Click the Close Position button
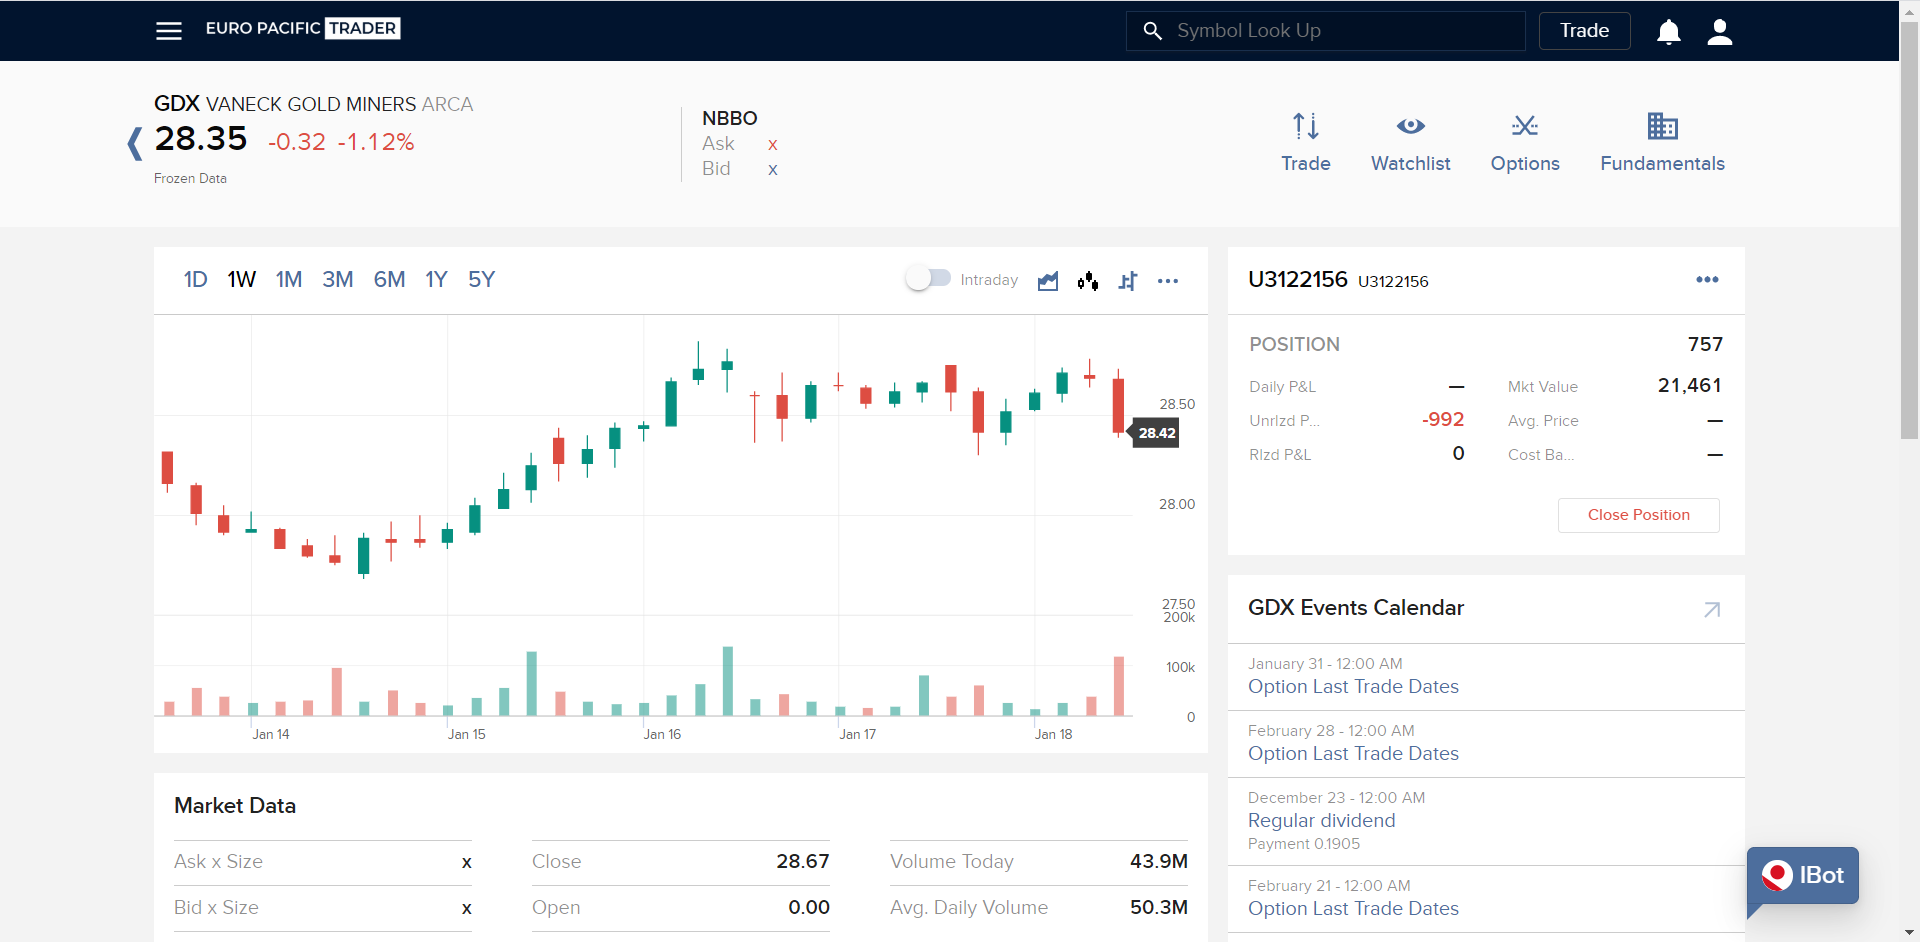1920x942 pixels. point(1638,515)
